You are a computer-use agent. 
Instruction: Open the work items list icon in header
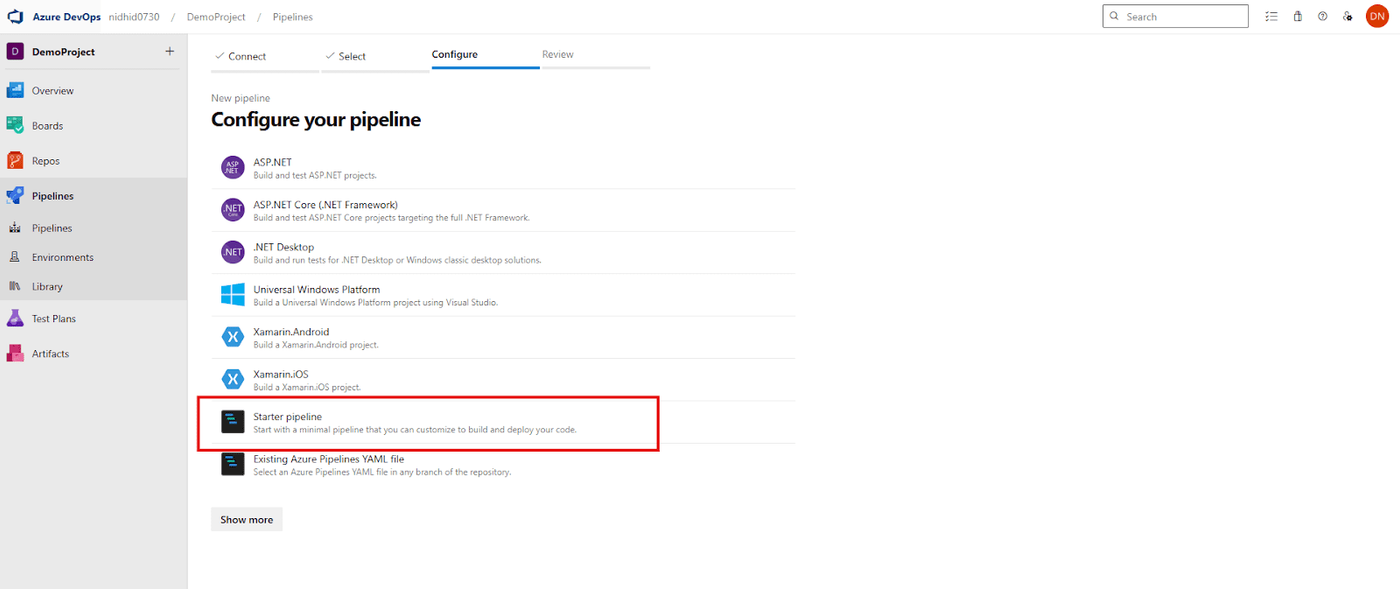(x=1271, y=16)
